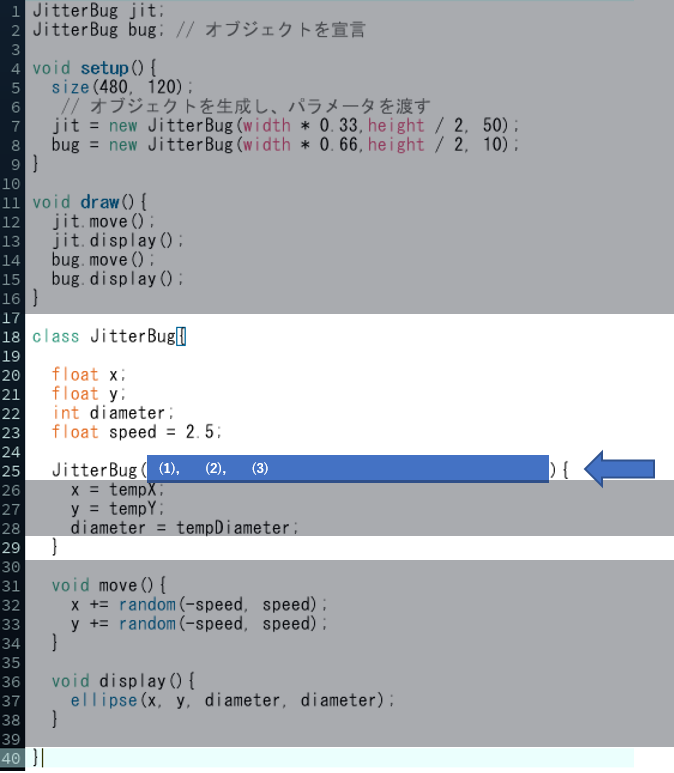Click the "bug = new JitterBug" line

click(x=285, y=144)
